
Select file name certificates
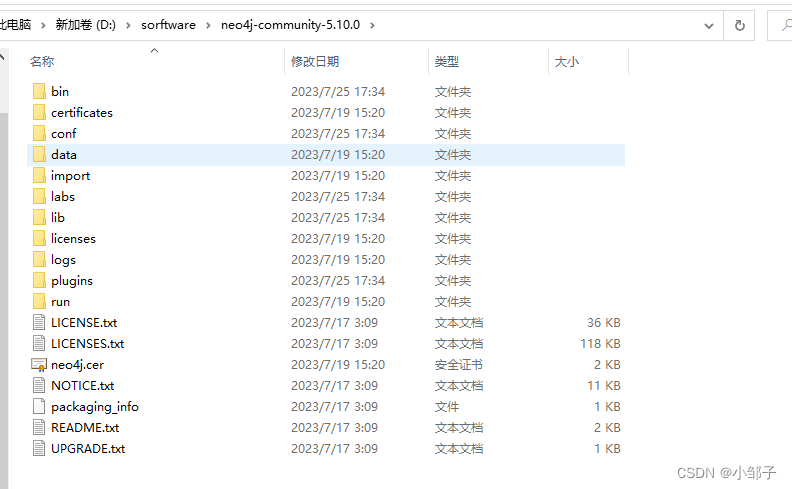(82, 113)
